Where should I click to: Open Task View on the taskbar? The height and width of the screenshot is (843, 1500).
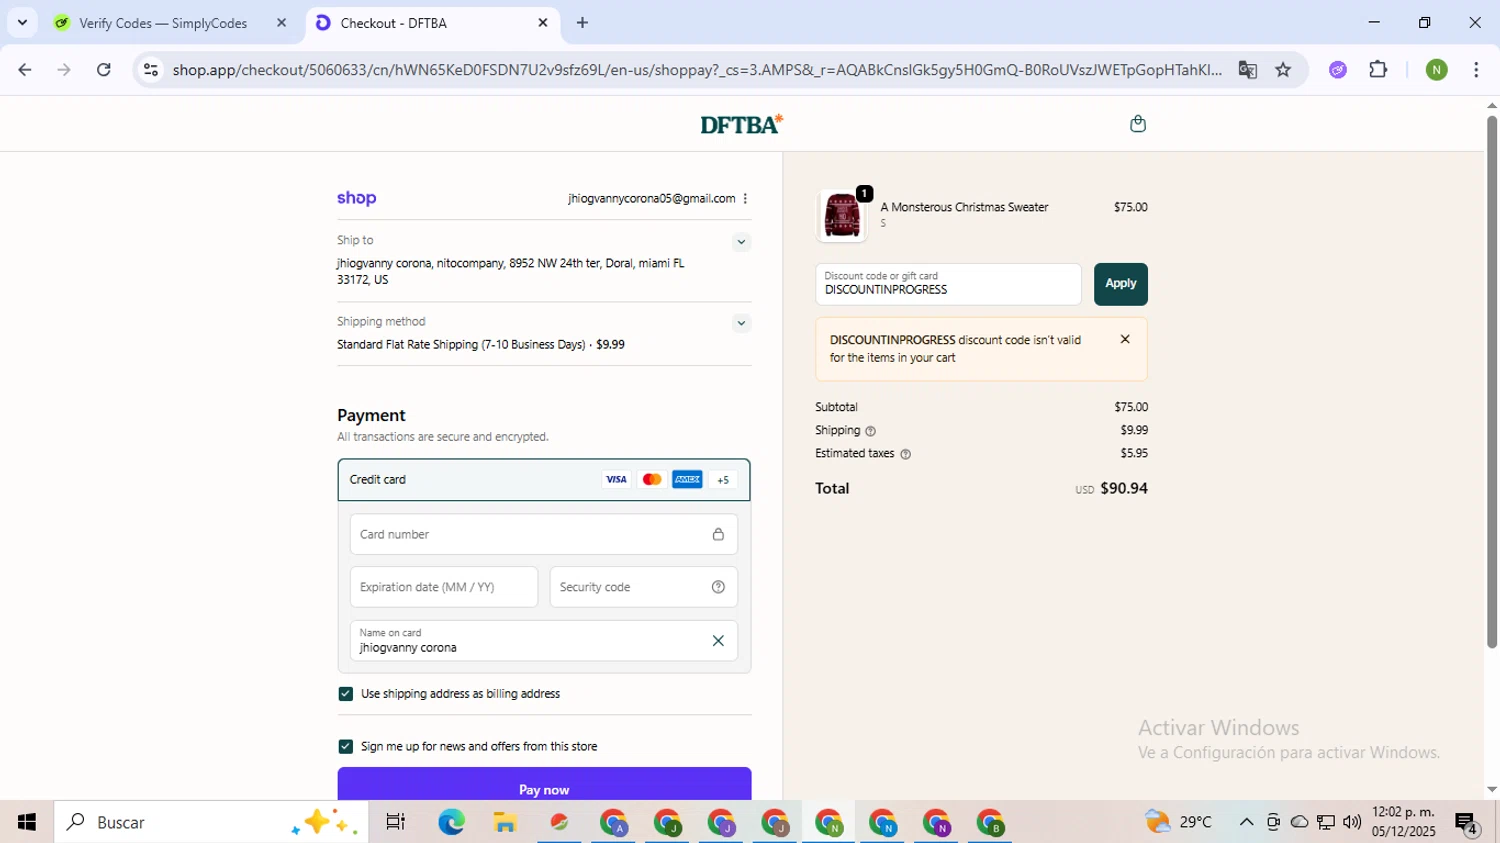396,822
